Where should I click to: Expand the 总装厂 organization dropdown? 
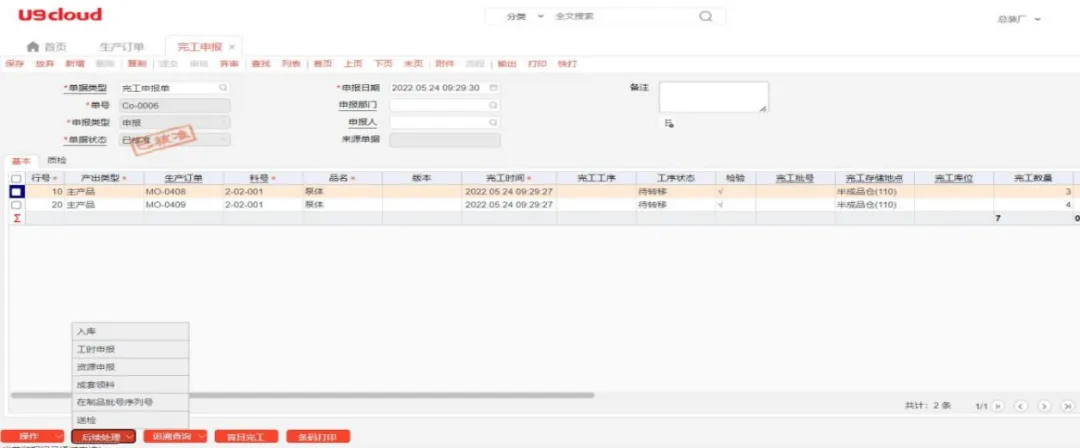click(x=1019, y=19)
